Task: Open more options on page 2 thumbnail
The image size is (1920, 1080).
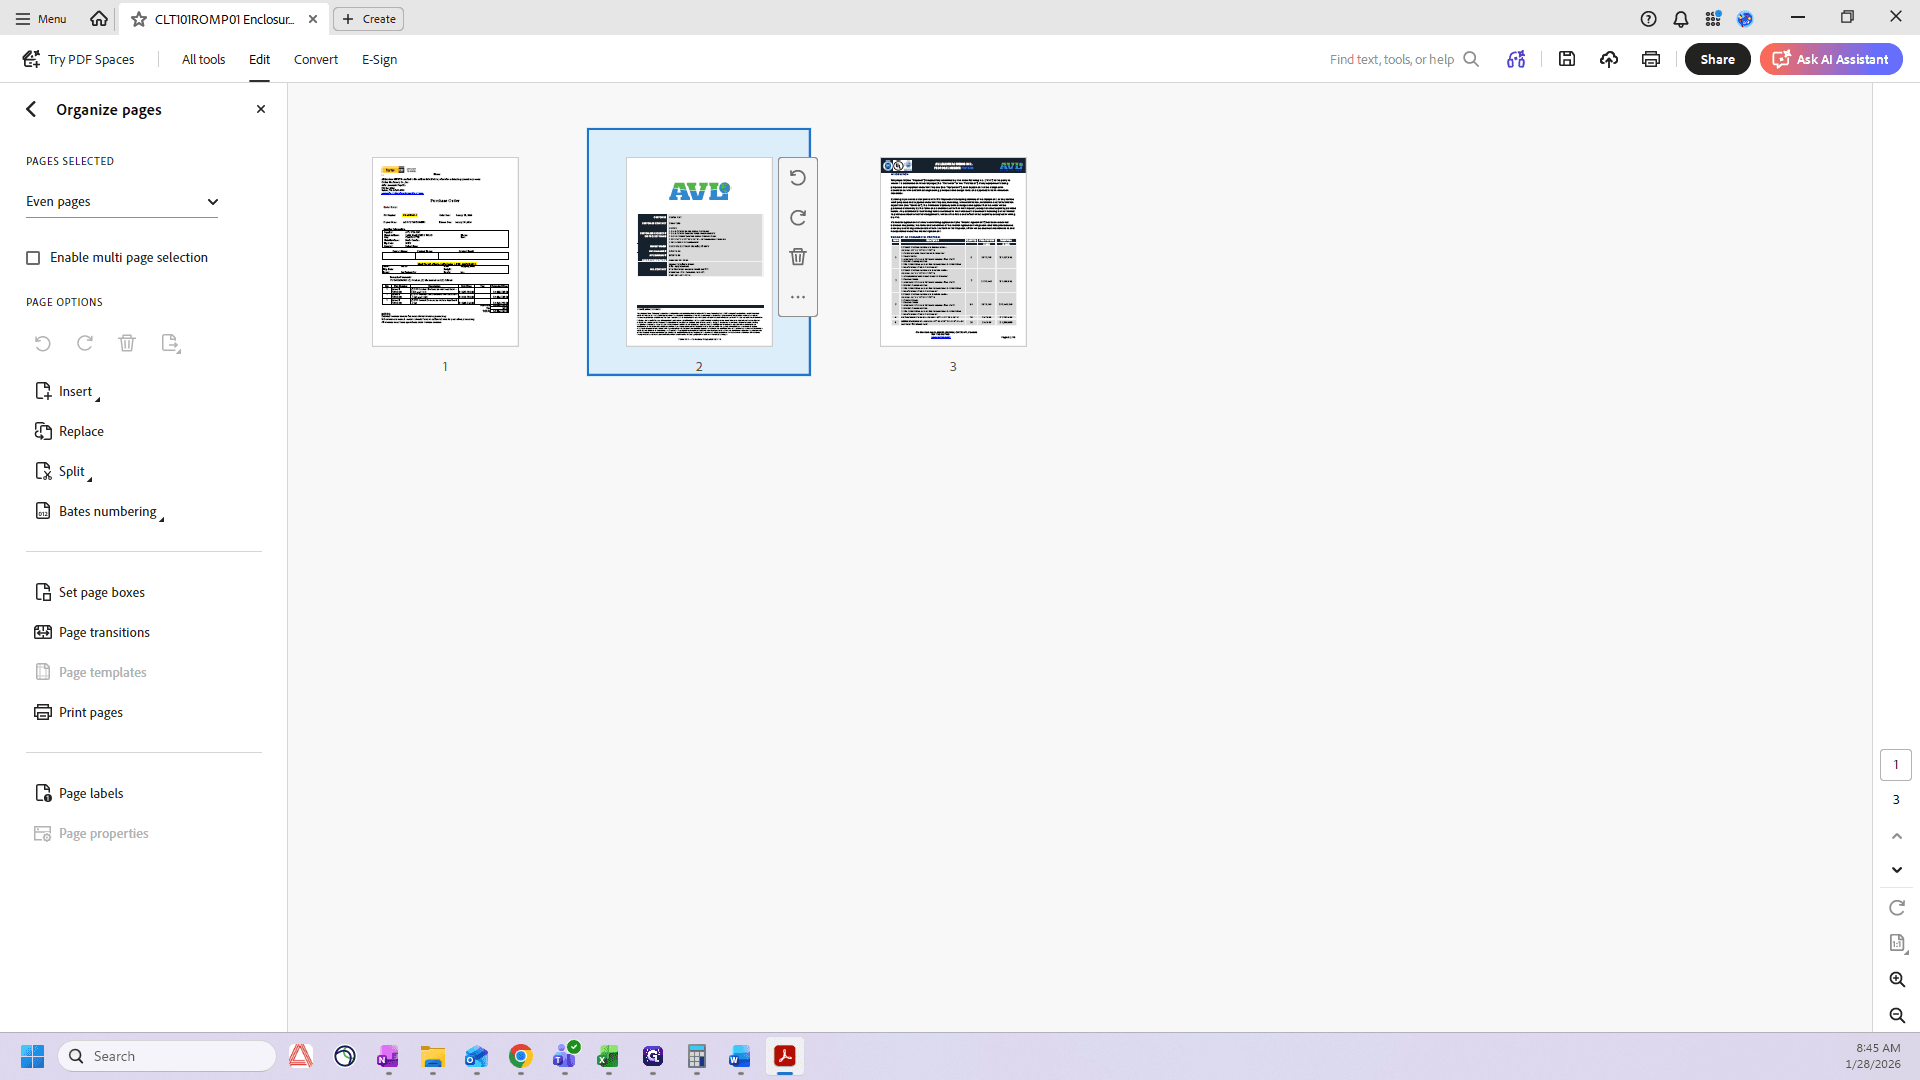Action: pyautogui.click(x=797, y=297)
